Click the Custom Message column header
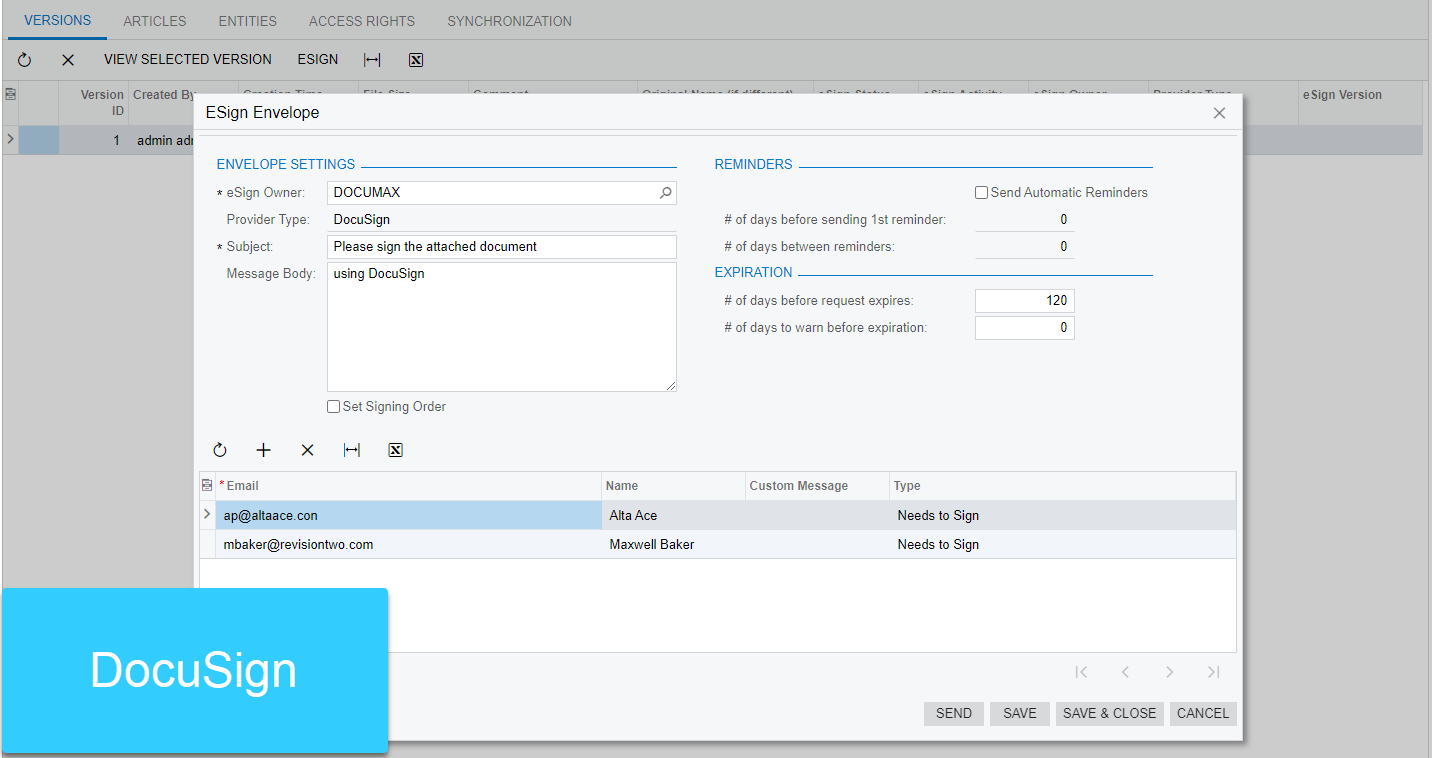 pyautogui.click(x=817, y=486)
